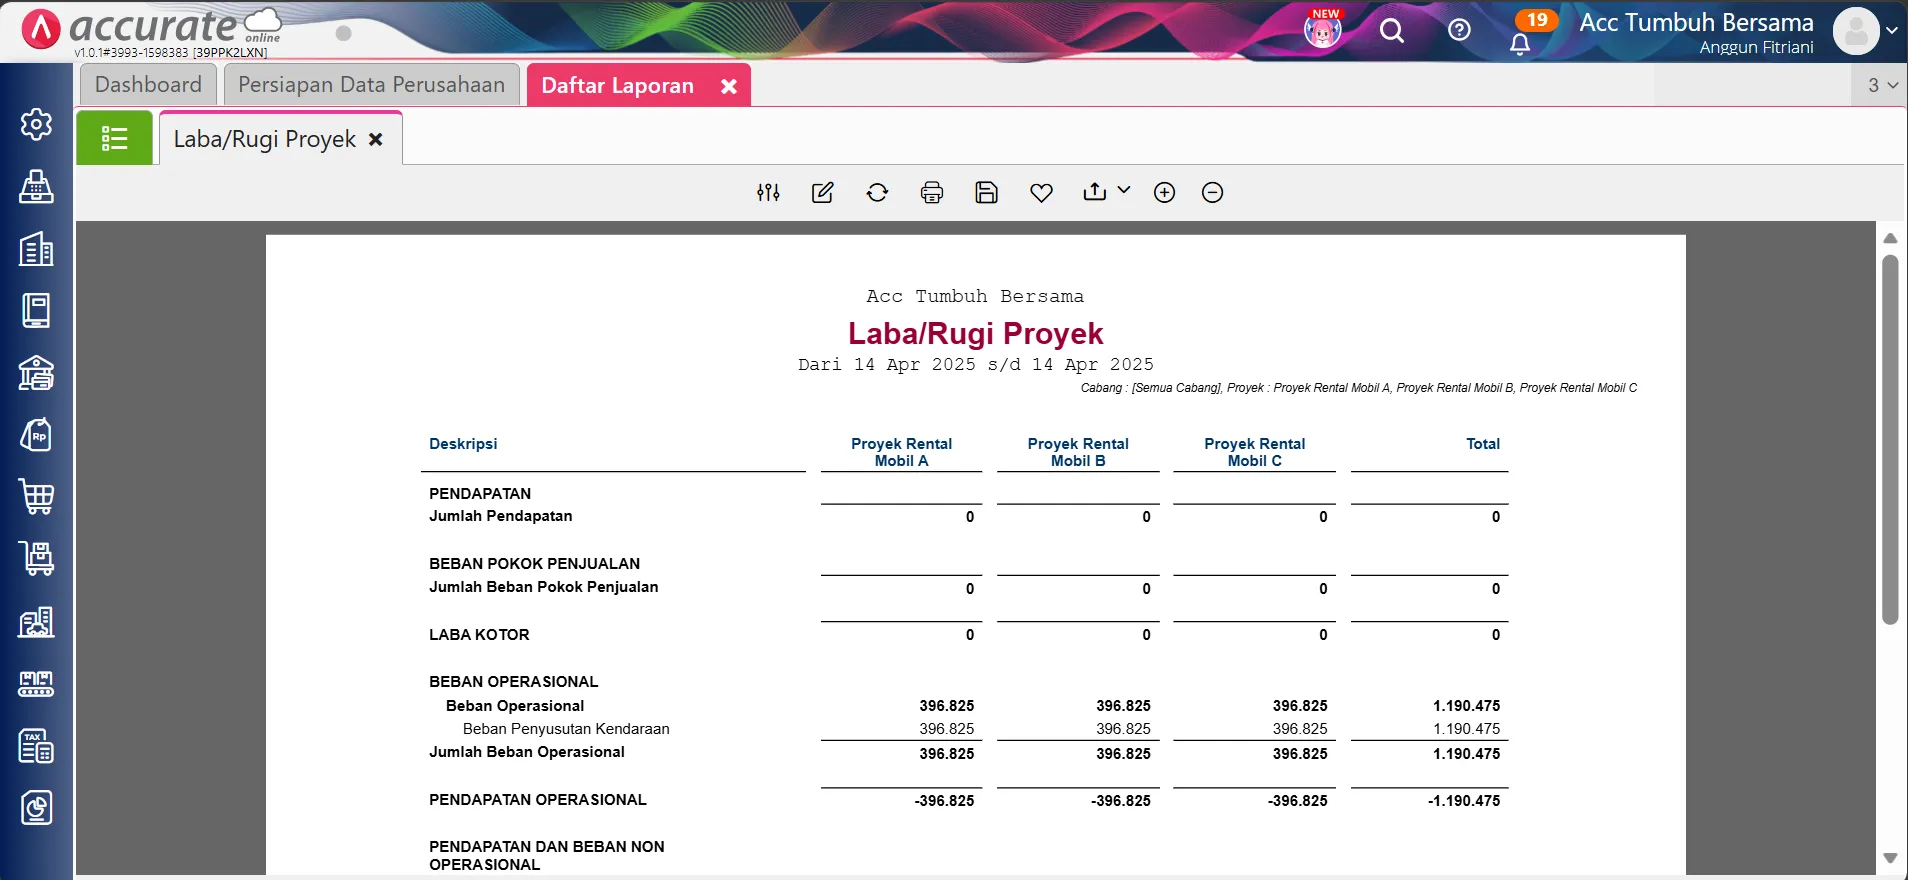Viewport: 1908px width, 880px height.
Task: Open the Rp price tag module in the sidebar
Action: [36, 435]
